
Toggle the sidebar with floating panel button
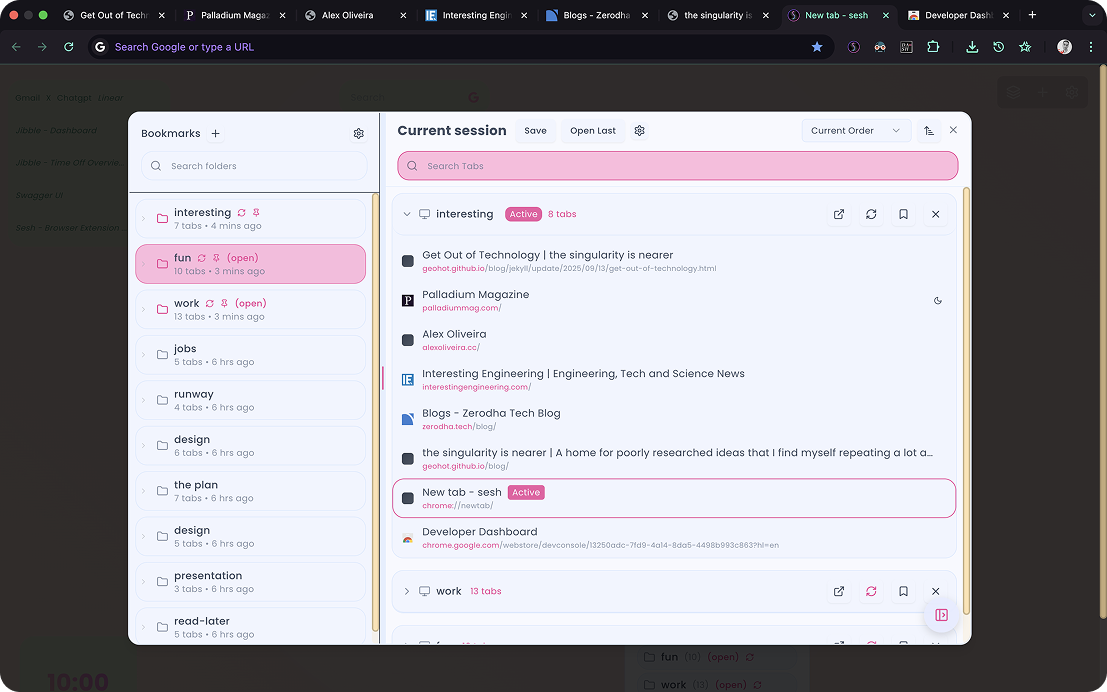click(941, 615)
